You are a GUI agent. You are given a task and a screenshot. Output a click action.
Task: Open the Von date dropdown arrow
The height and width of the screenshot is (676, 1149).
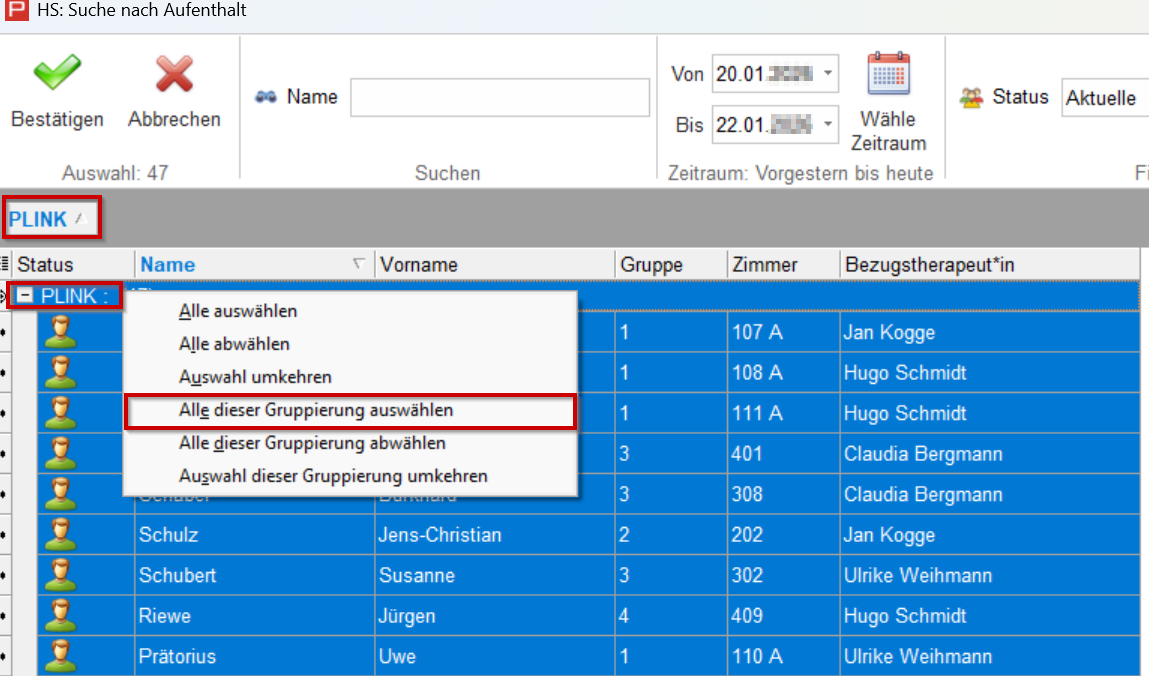coord(828,74)
